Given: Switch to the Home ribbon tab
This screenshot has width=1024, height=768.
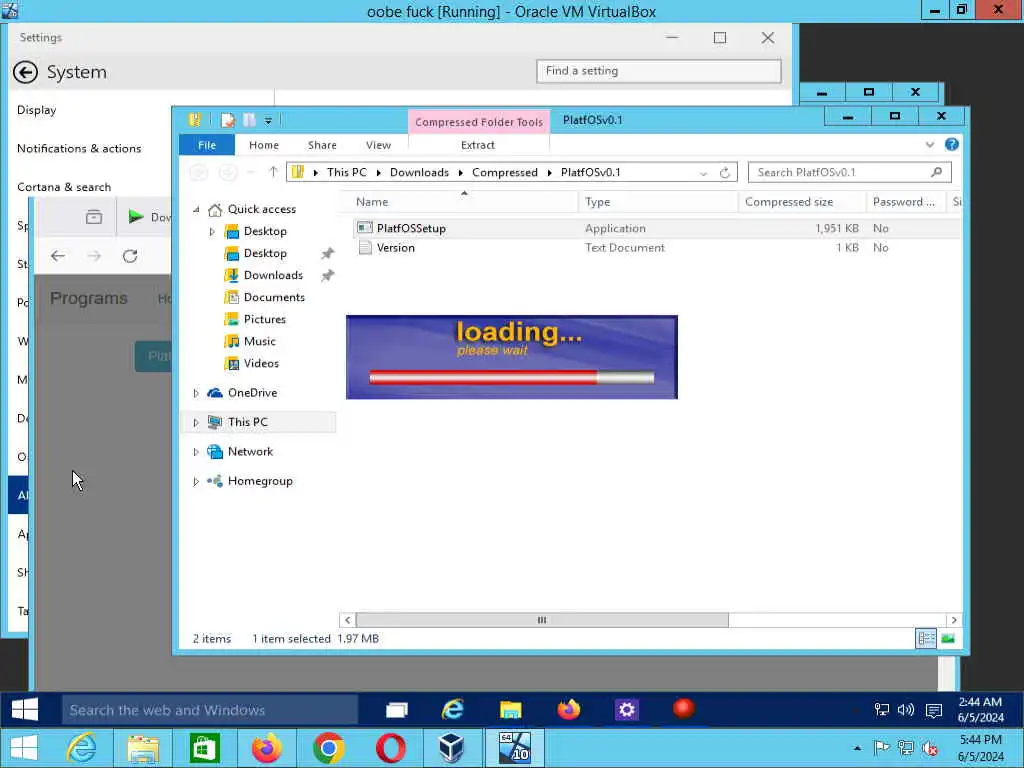Looking at the screenshot, I should tap(264, 145).
